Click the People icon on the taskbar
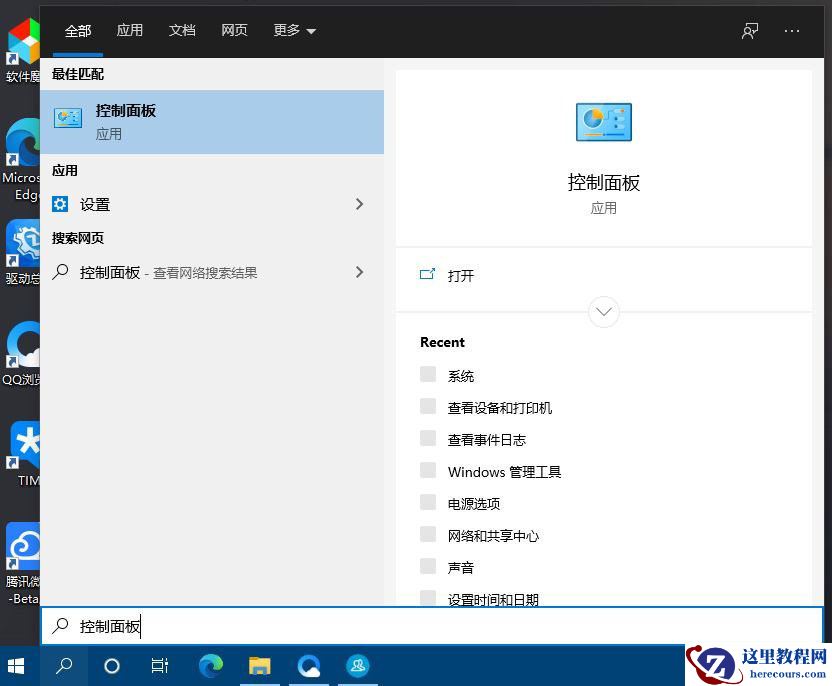 tap(357, 665)
